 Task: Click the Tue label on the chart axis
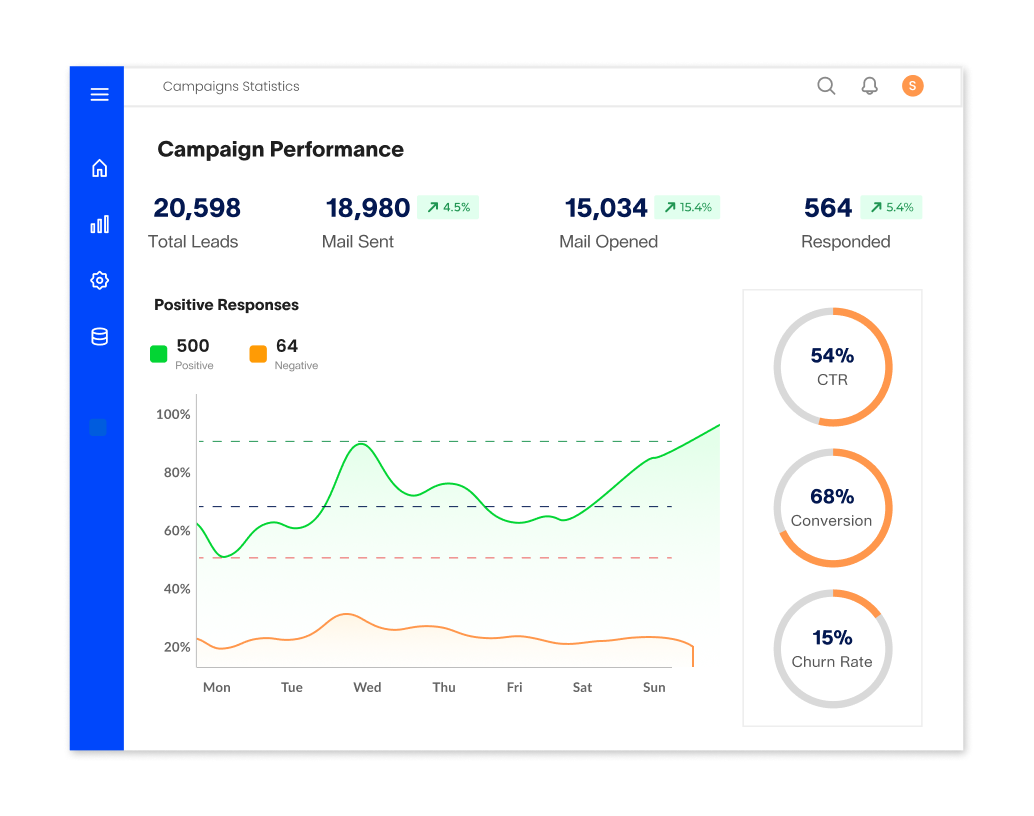pyautogui.click(x=291, y=687)
